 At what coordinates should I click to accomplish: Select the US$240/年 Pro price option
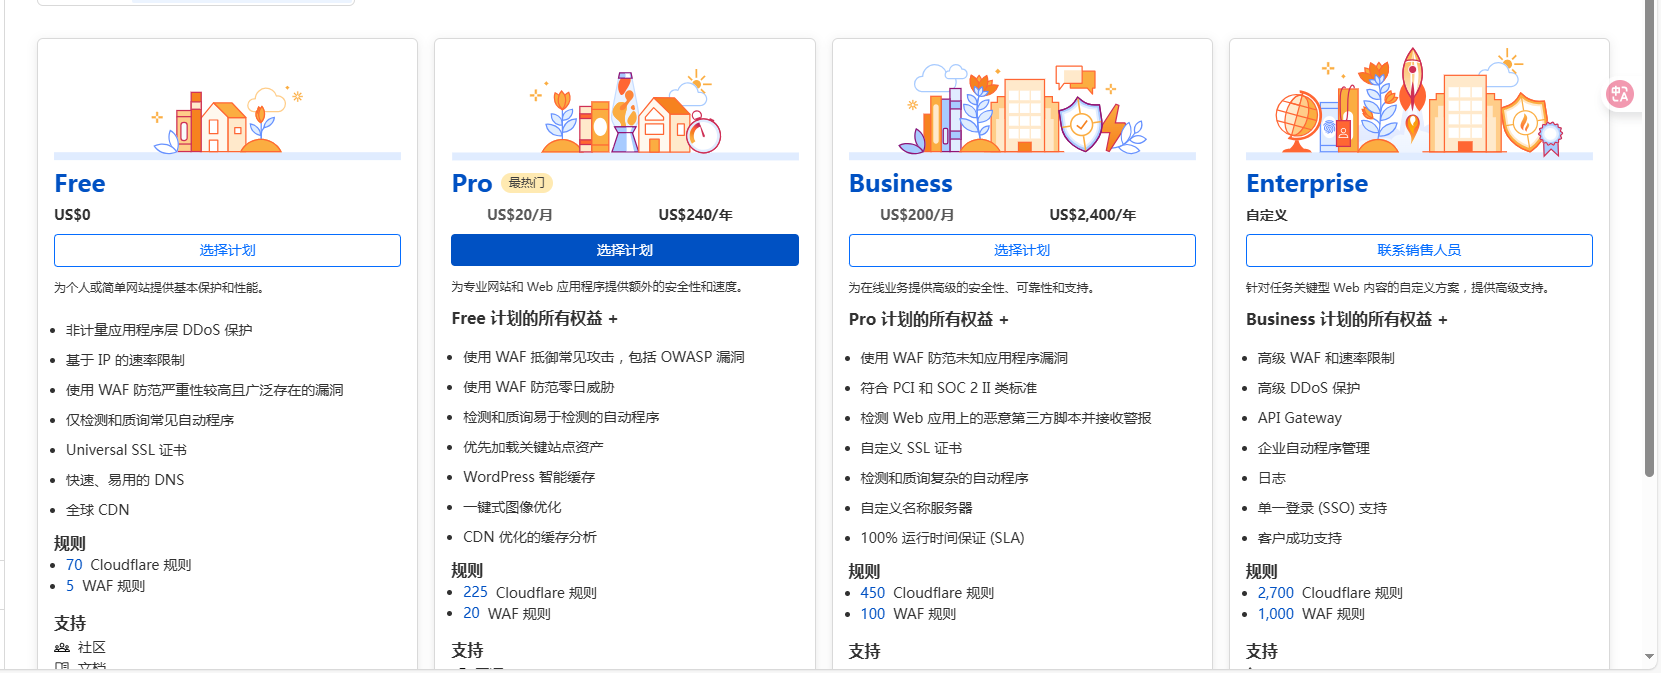695,215
